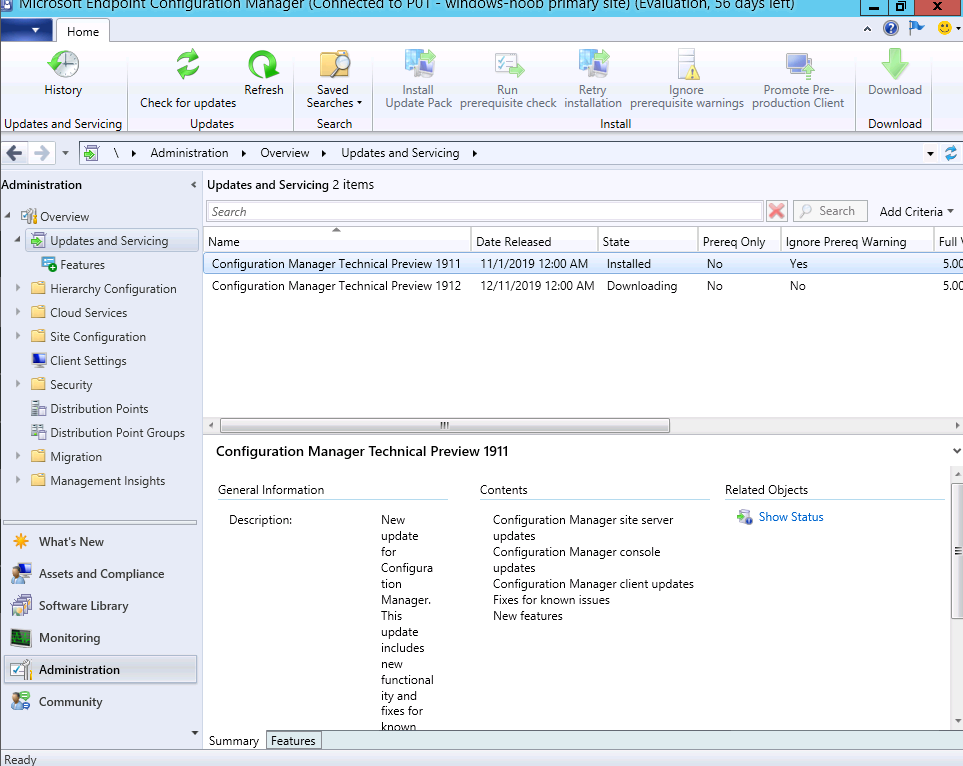Viewport: 963px width, 766px height.
Task: Select Configuration Manager Technical Preview 1911 row
Action: (x=583, y=264)
